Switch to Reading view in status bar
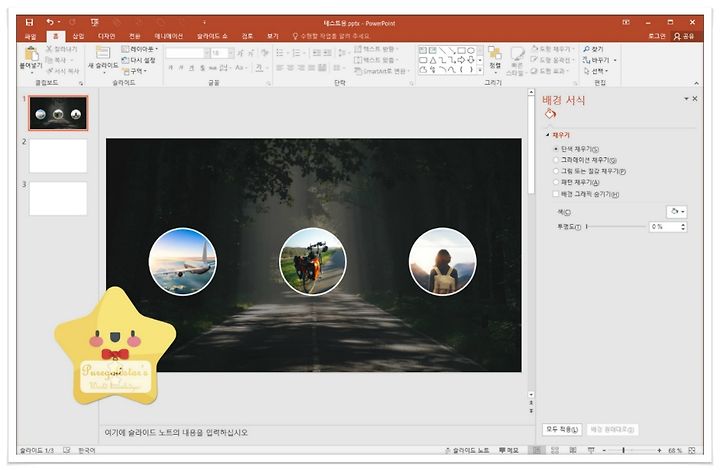Image resolution: width=720 pixels, height=470 pixels. pos(573,450)
